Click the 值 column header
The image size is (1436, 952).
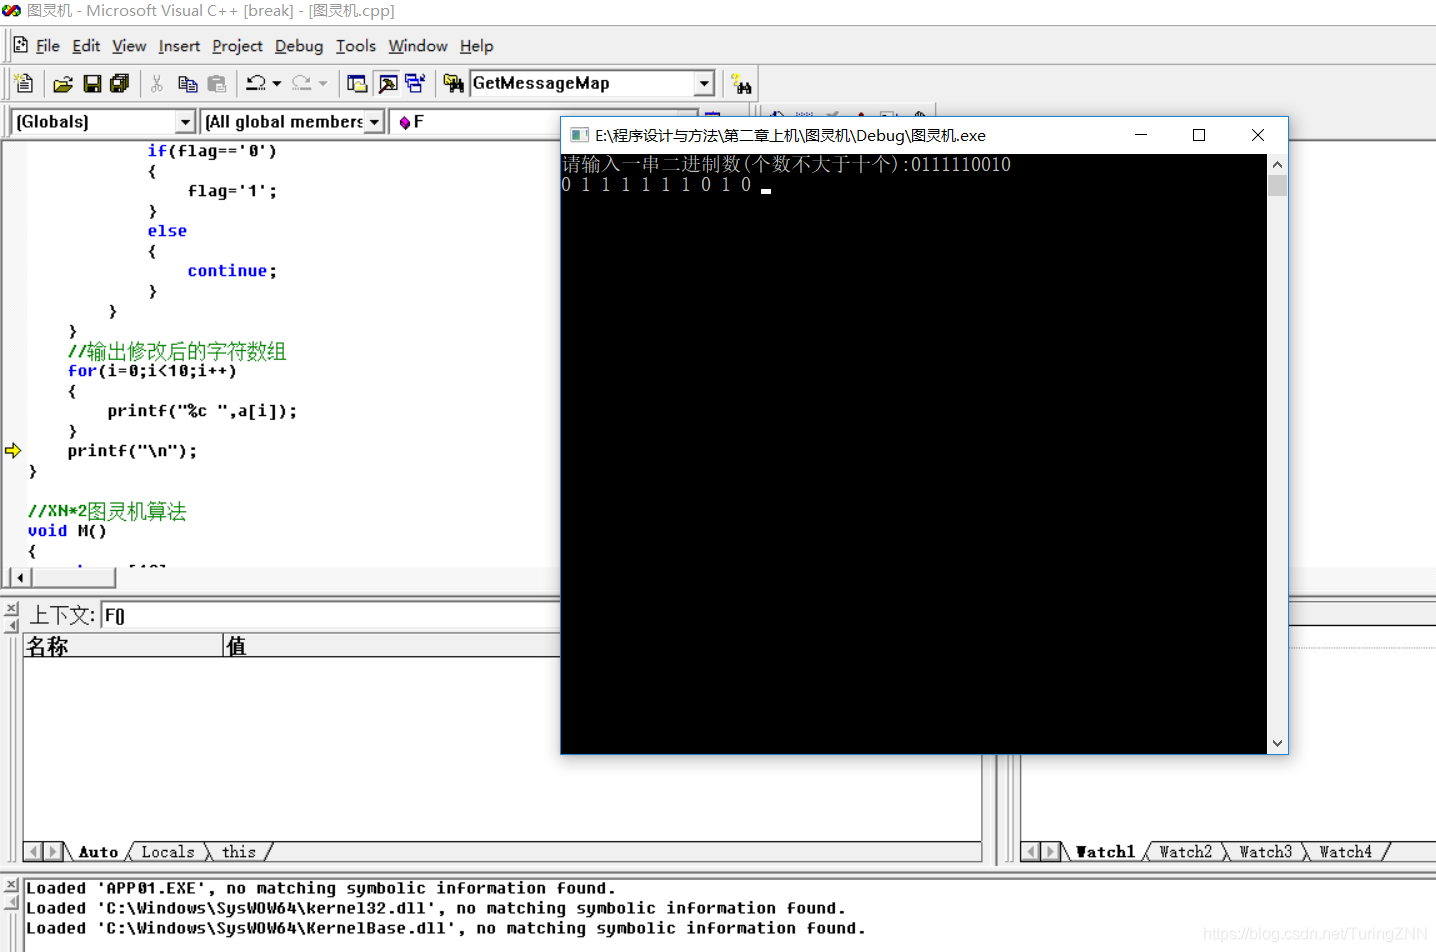point(391,646)
